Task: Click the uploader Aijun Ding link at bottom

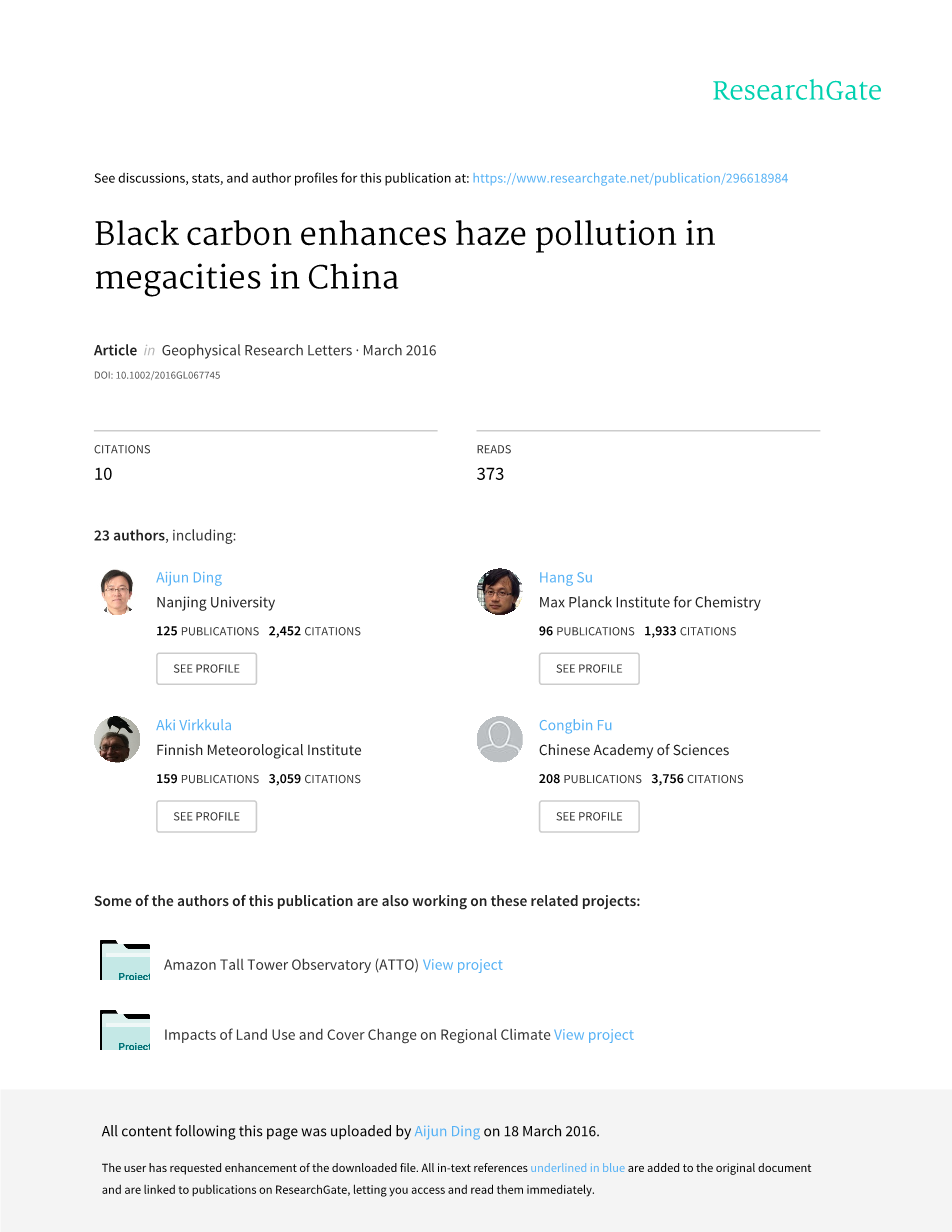Action: (447, 1131)
